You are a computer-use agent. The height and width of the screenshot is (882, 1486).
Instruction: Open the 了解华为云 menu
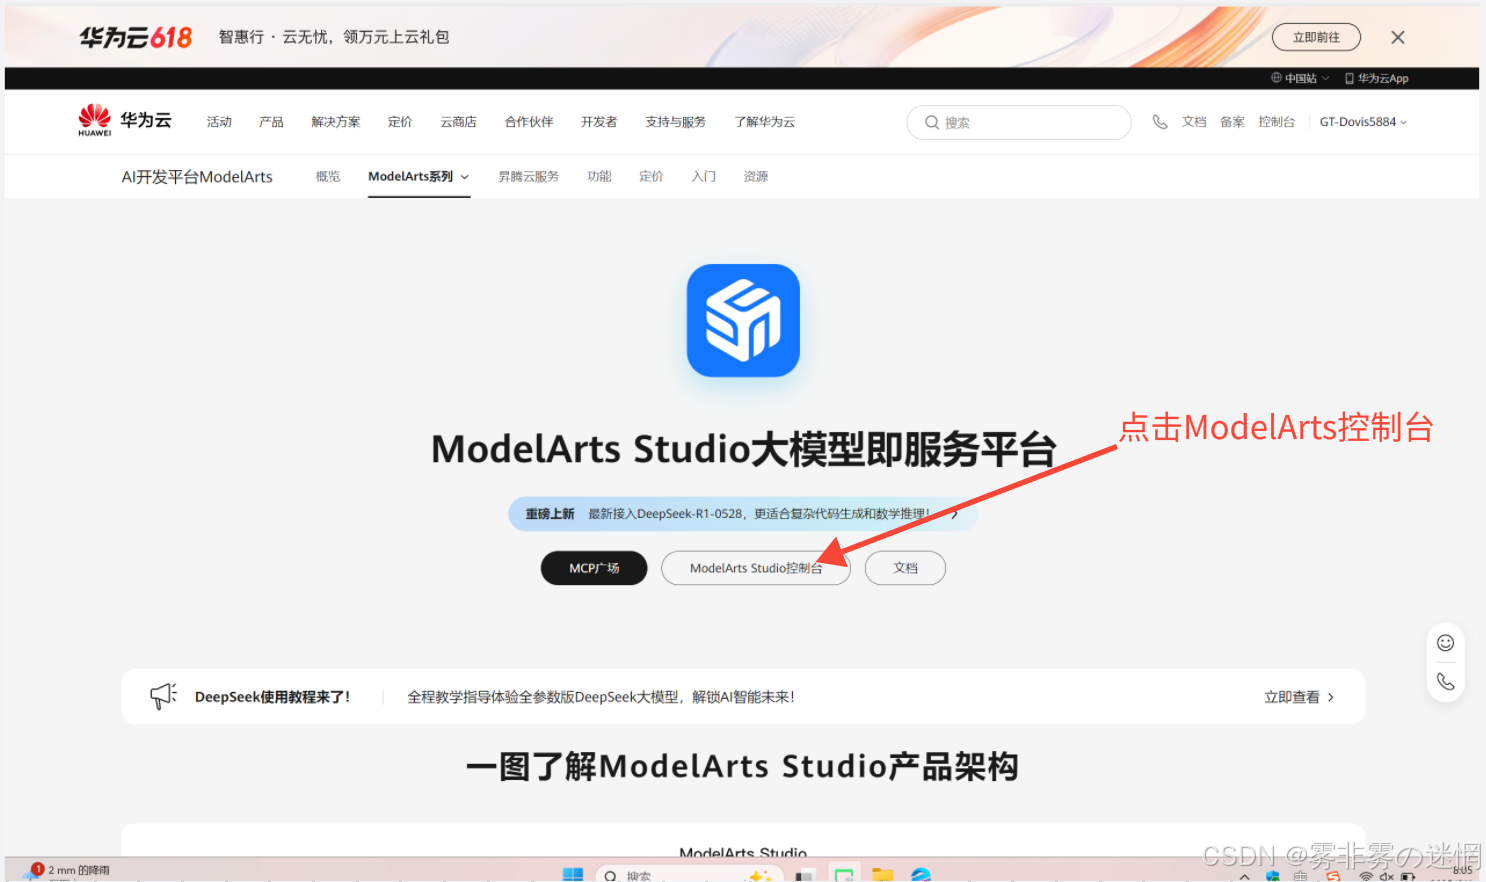pos(765,122)
